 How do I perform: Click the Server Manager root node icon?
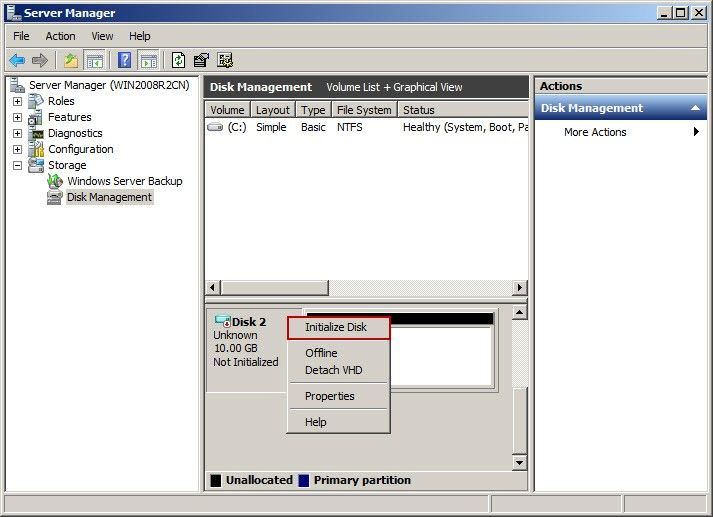point(17,85)
